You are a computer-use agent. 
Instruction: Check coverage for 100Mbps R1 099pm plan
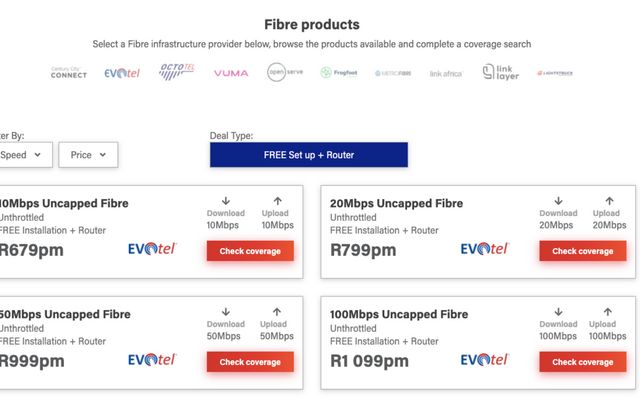tap(582, 362)
